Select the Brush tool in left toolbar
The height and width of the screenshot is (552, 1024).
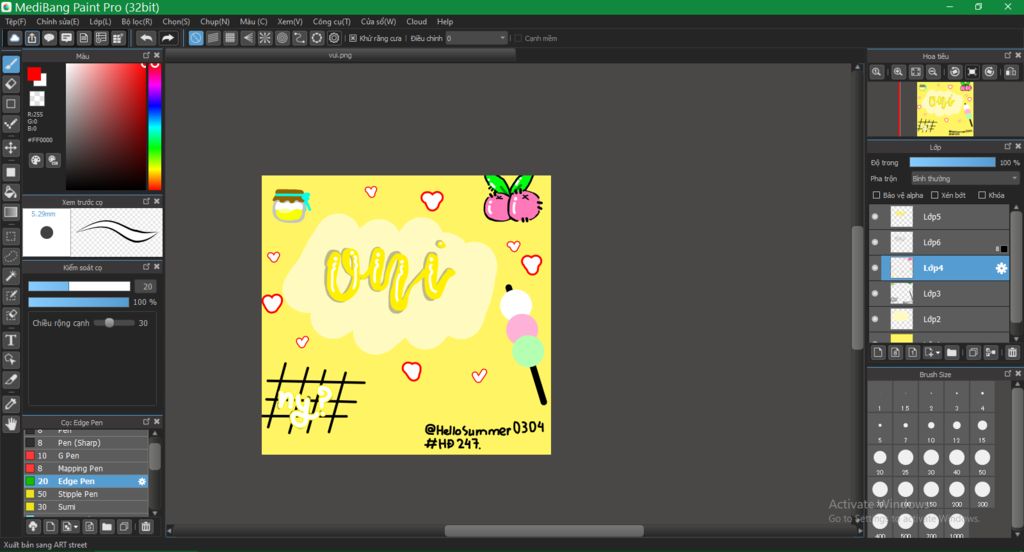[x=11, y=64]
